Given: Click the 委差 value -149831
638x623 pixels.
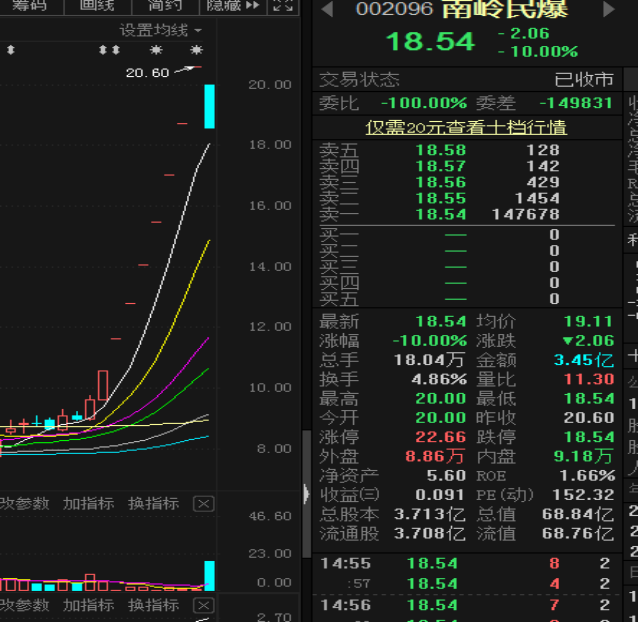Looking at the screenshot, I should pos(576,103).
